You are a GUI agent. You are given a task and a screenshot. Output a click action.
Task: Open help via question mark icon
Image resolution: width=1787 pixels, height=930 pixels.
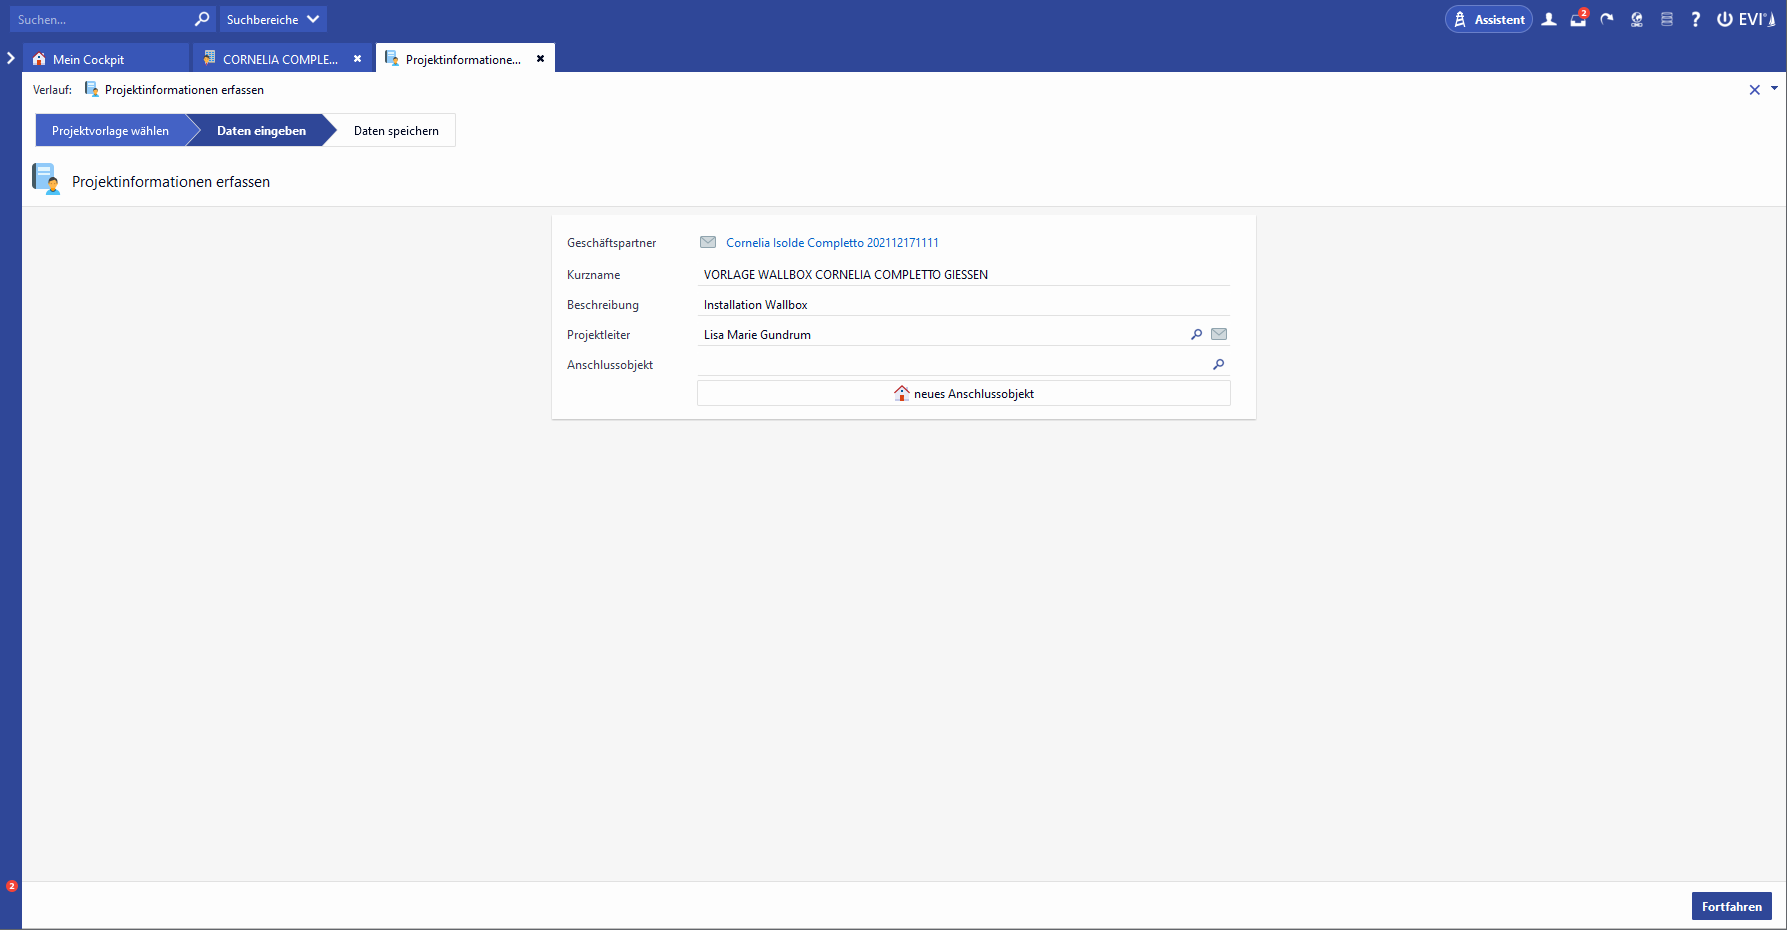[x=1696, y=19]
